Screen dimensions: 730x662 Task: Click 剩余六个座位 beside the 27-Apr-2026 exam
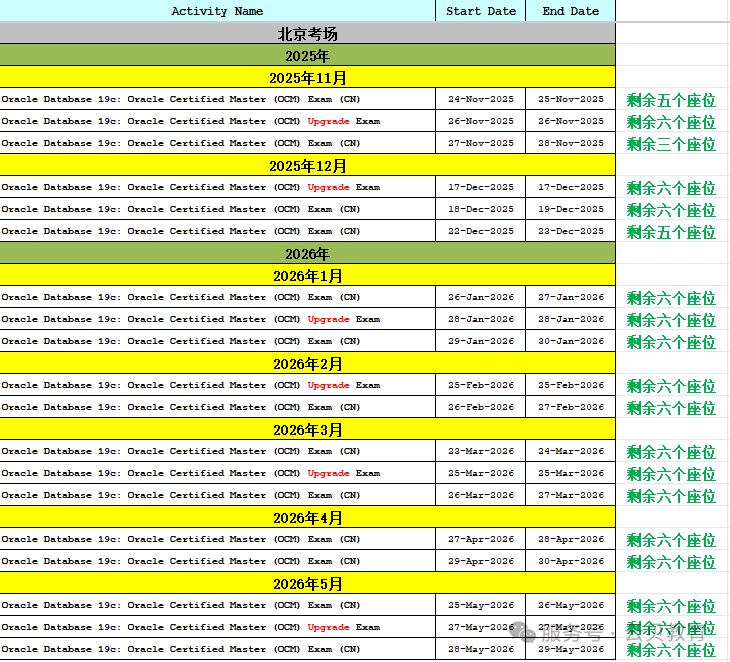[671, 540]
